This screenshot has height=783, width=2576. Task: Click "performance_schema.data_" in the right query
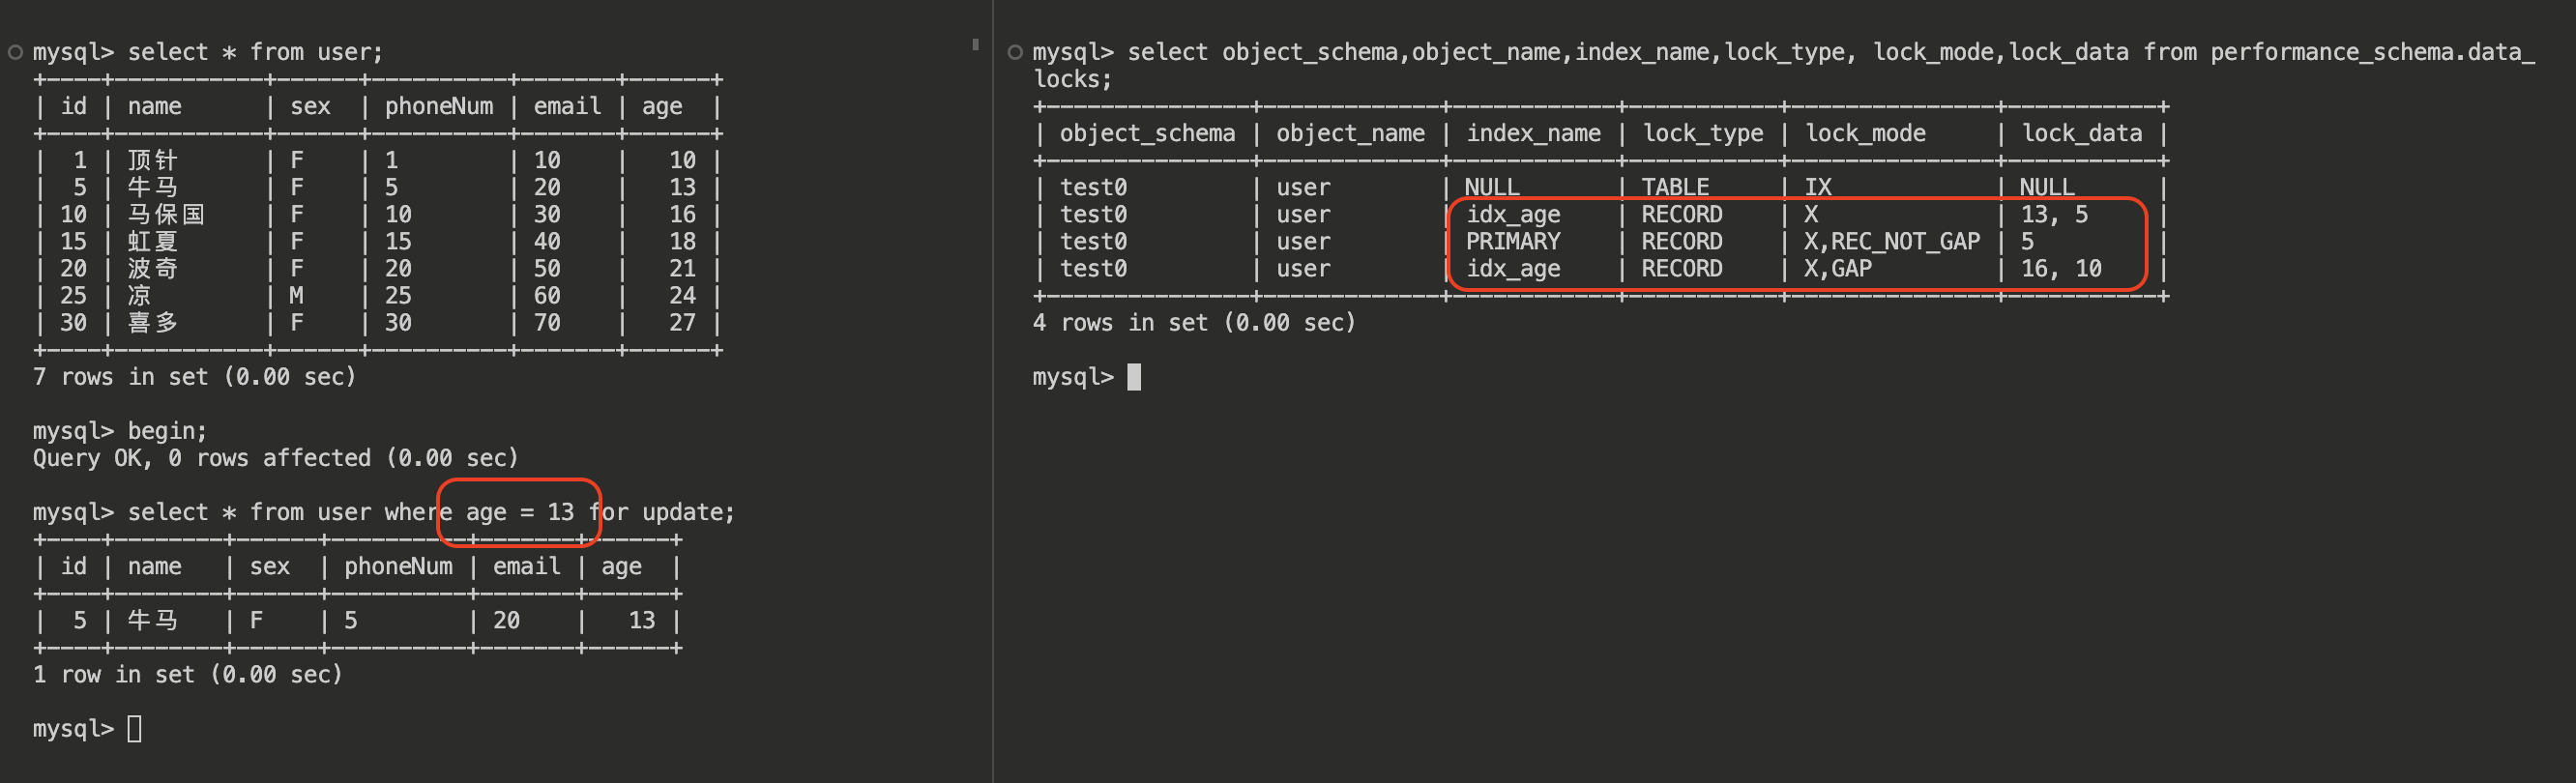pyautogui.click(x=2371, y=52)
